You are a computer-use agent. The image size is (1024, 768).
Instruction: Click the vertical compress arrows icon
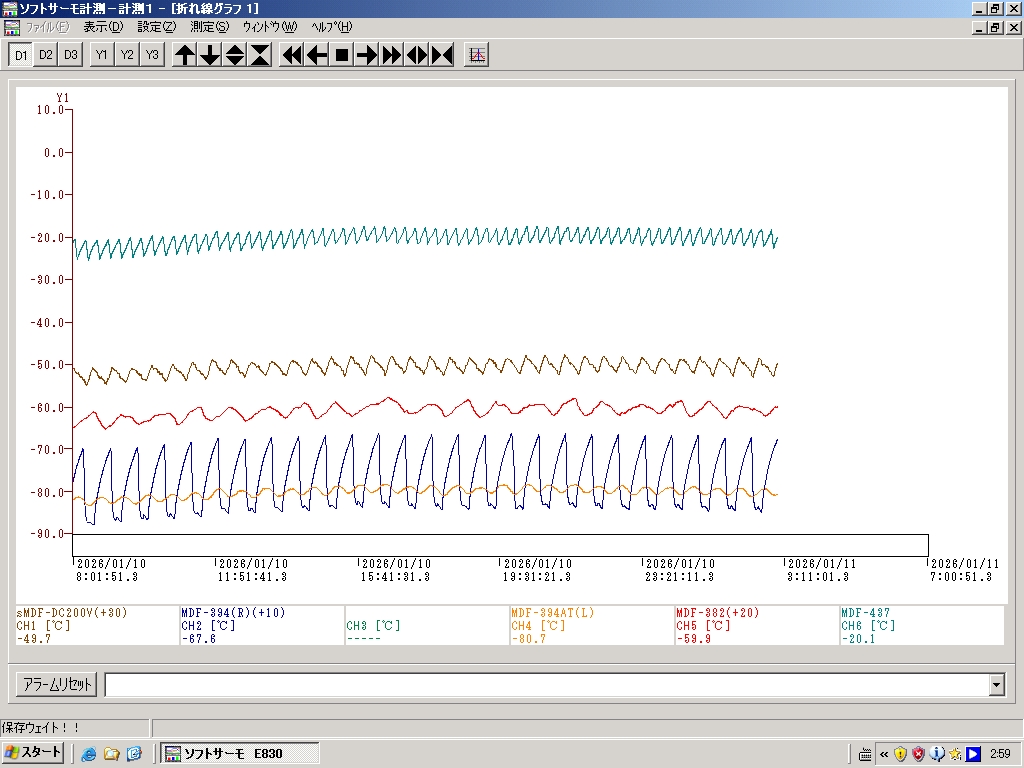pyautogui.click(x=260, y=55)
